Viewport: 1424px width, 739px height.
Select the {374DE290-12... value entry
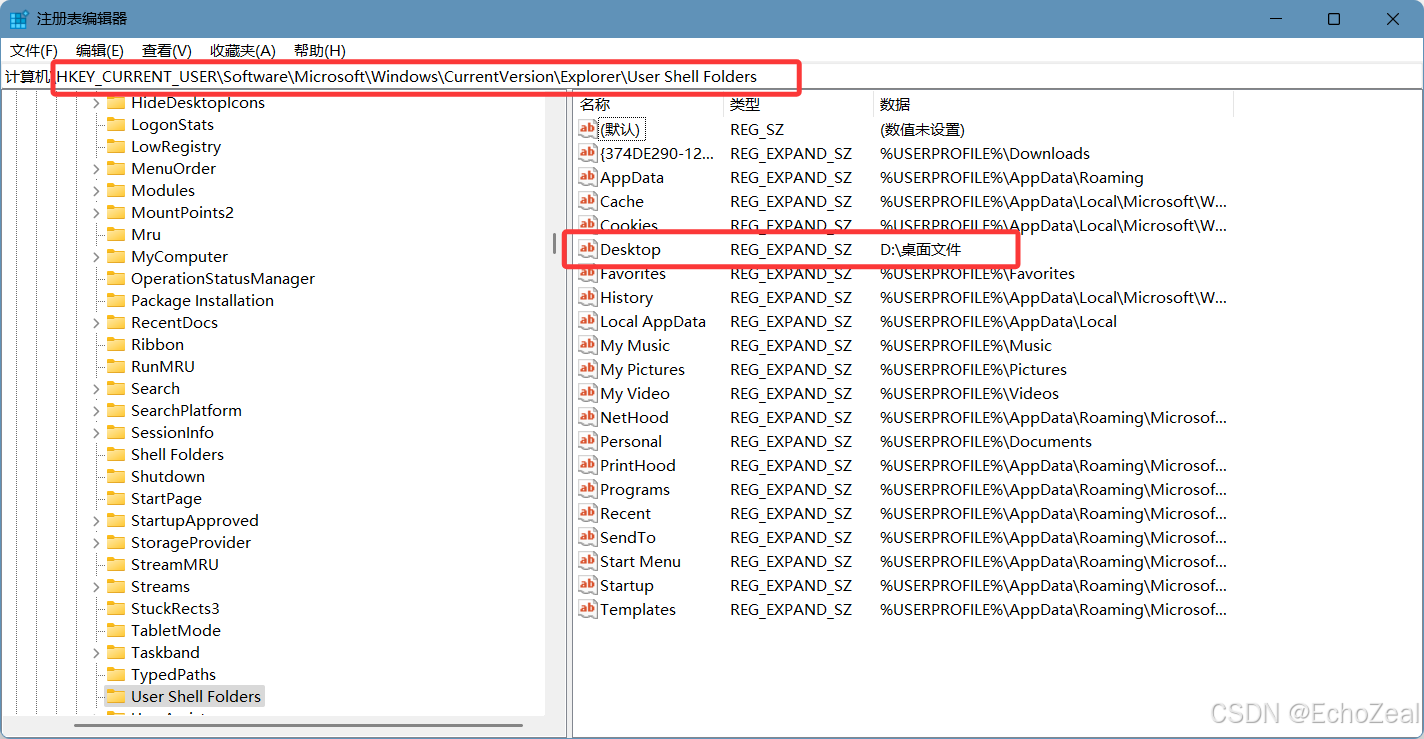(657, 153)
